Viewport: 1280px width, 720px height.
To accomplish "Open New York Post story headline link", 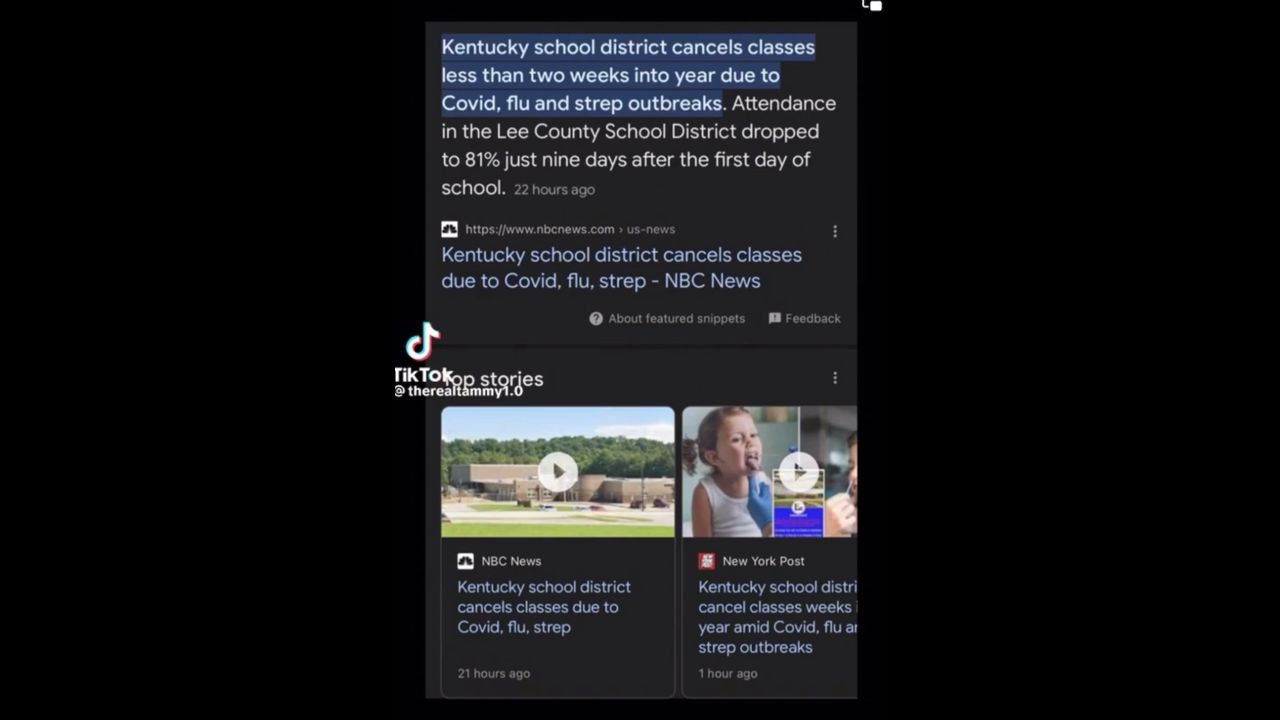I will 777,617.
